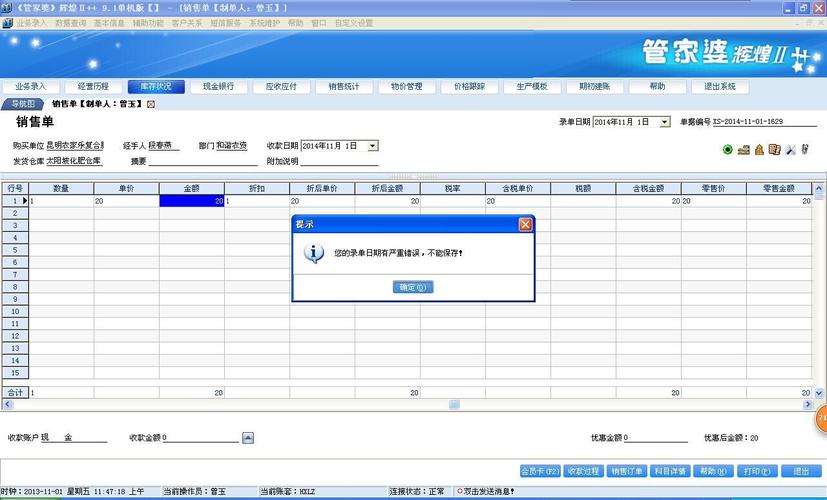
Task: Click the 零售价 column header
Action: tap(714, 188)
